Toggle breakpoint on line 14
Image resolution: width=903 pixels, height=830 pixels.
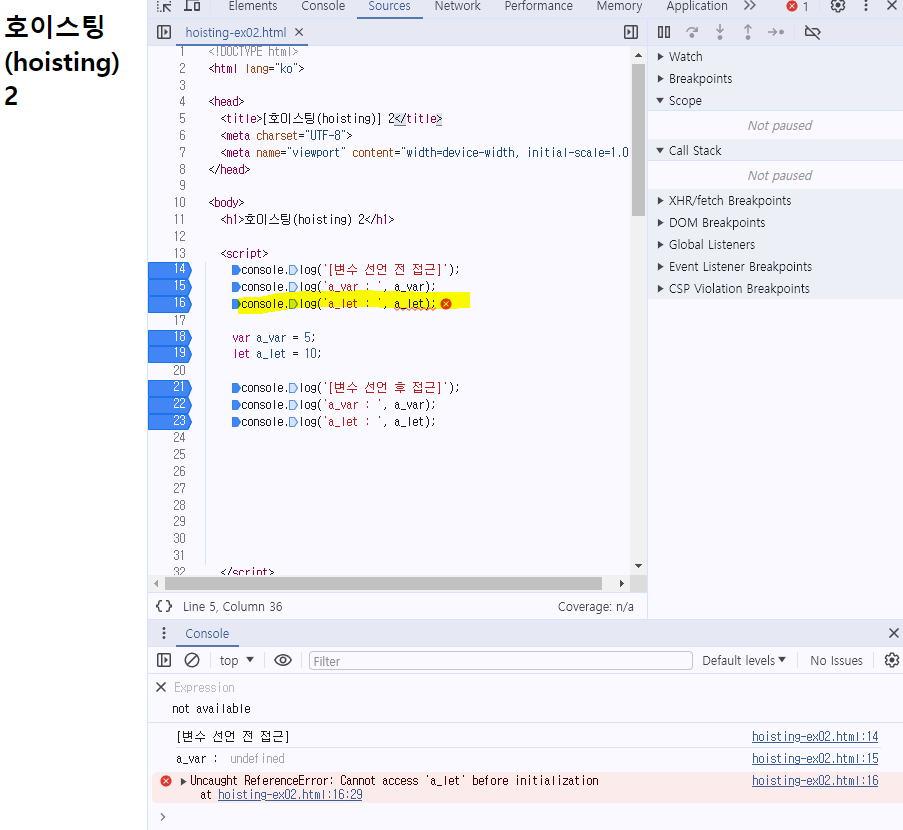pyautogui.click(x=170, y=269)
